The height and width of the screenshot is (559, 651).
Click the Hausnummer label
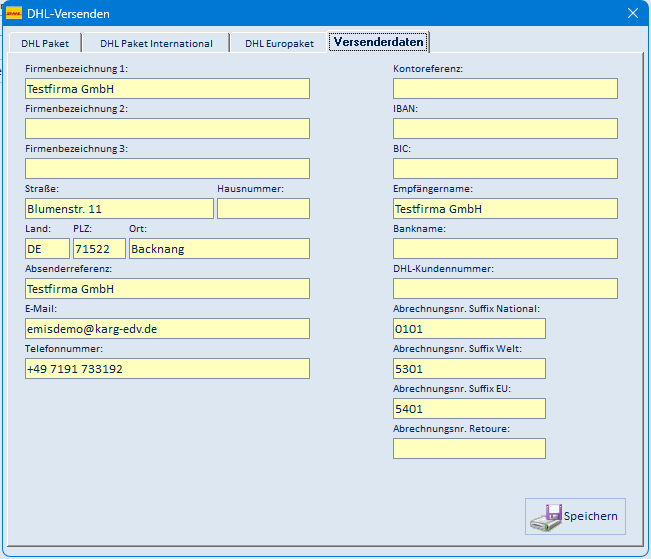pos(250,189)
